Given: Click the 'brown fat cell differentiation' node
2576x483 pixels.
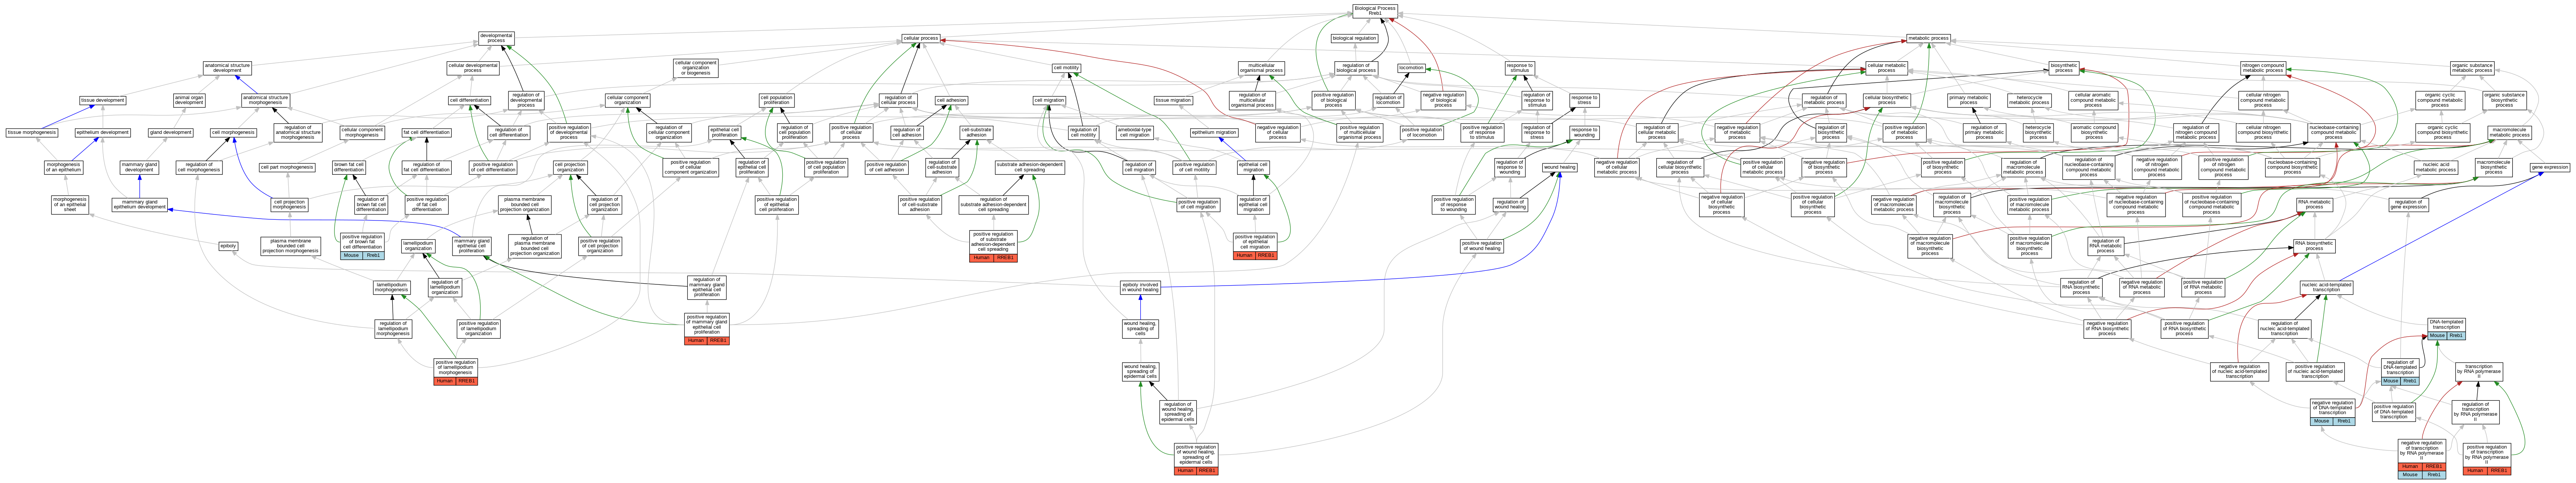Looking at the screenshot, I should coord(349,167).
